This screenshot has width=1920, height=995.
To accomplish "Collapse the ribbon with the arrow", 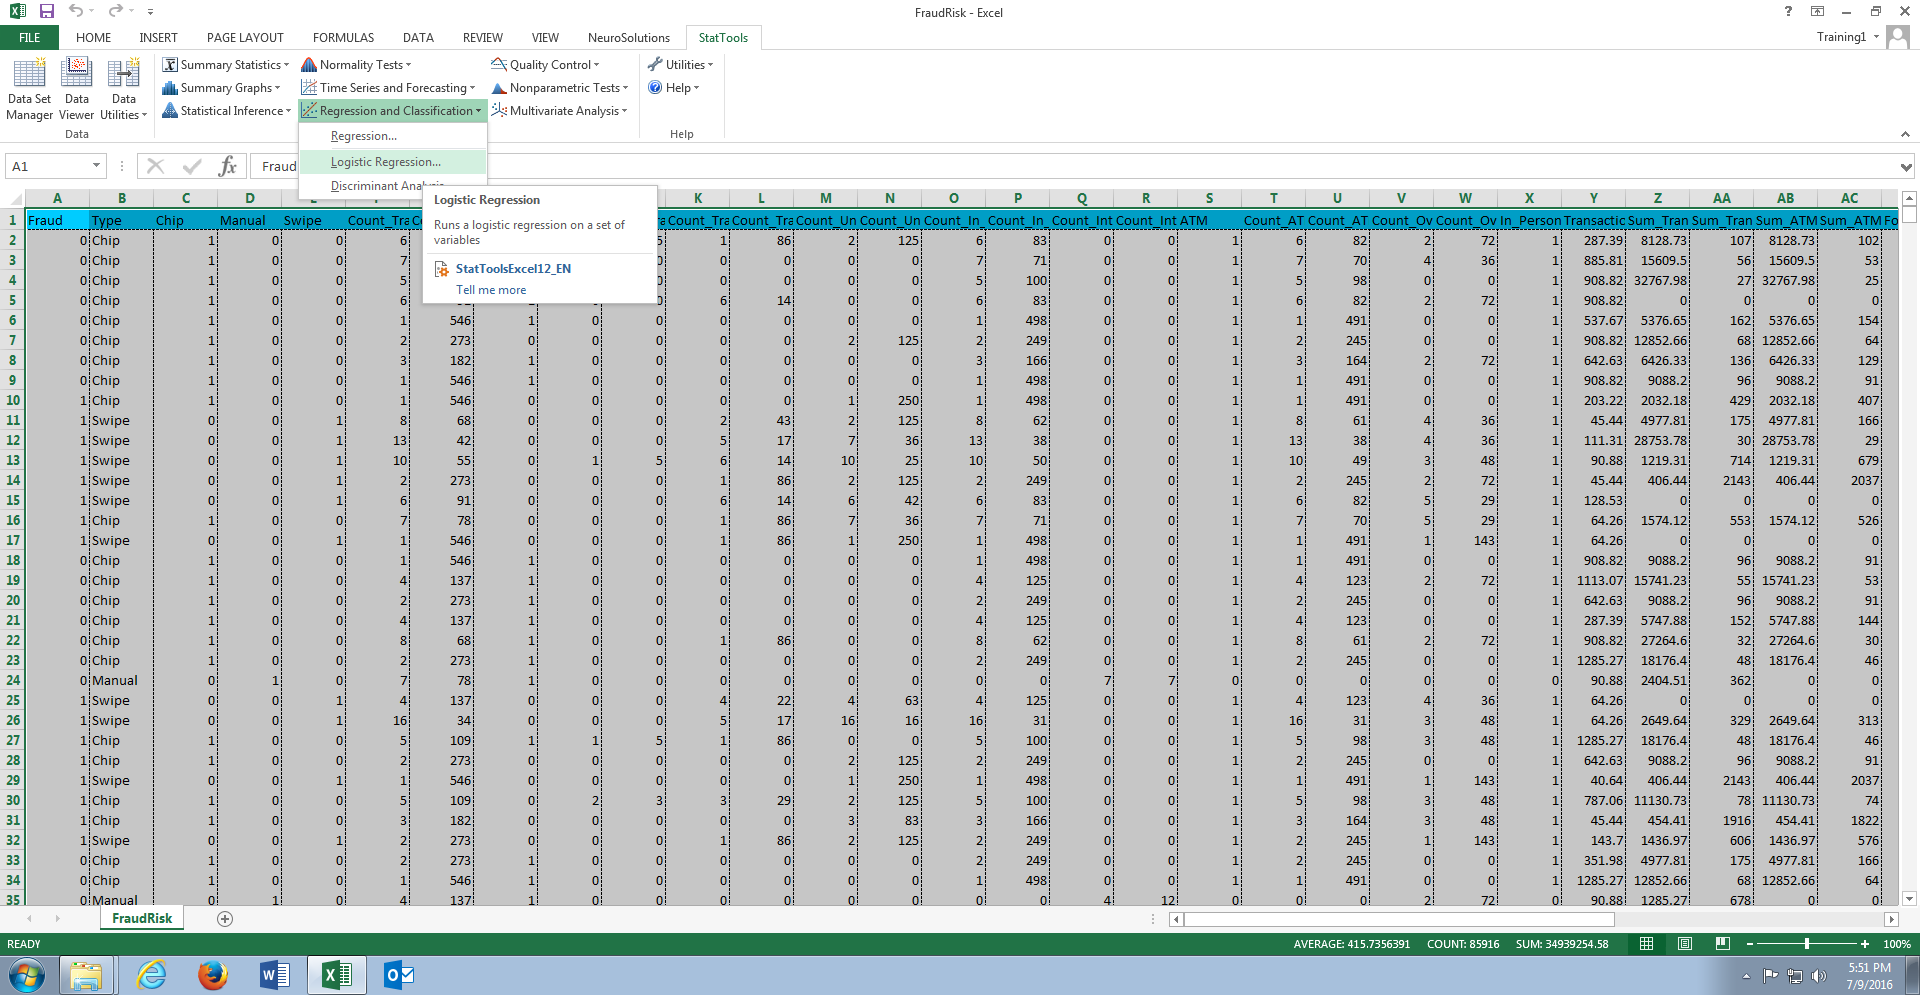I will (1905, 134).
